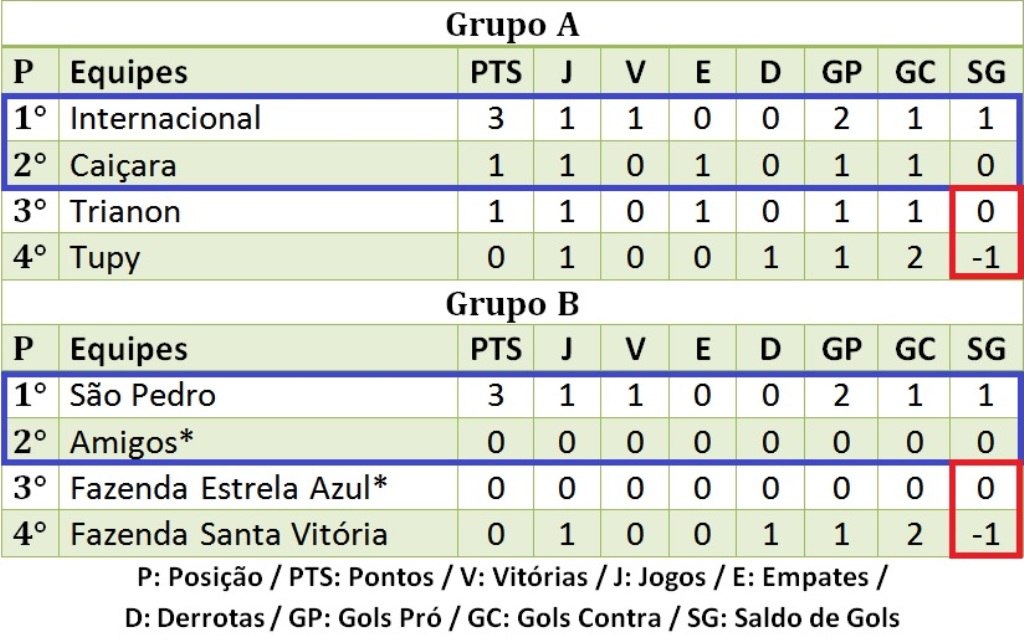Click the Trianon team row name
1024x642 pixels.
[126, 211]
